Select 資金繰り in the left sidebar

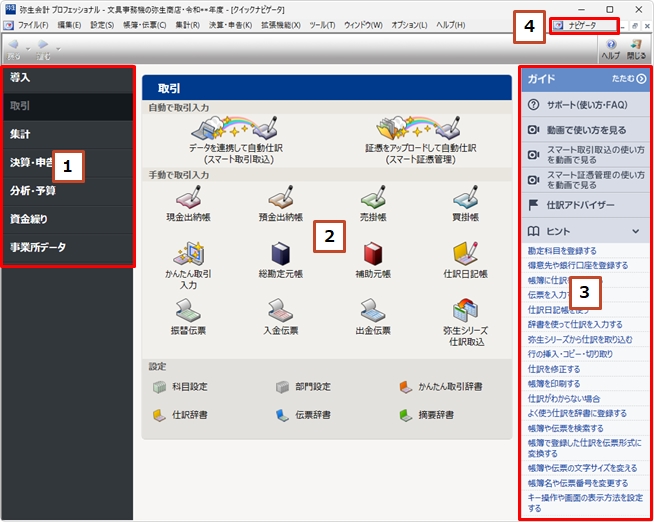30,218
